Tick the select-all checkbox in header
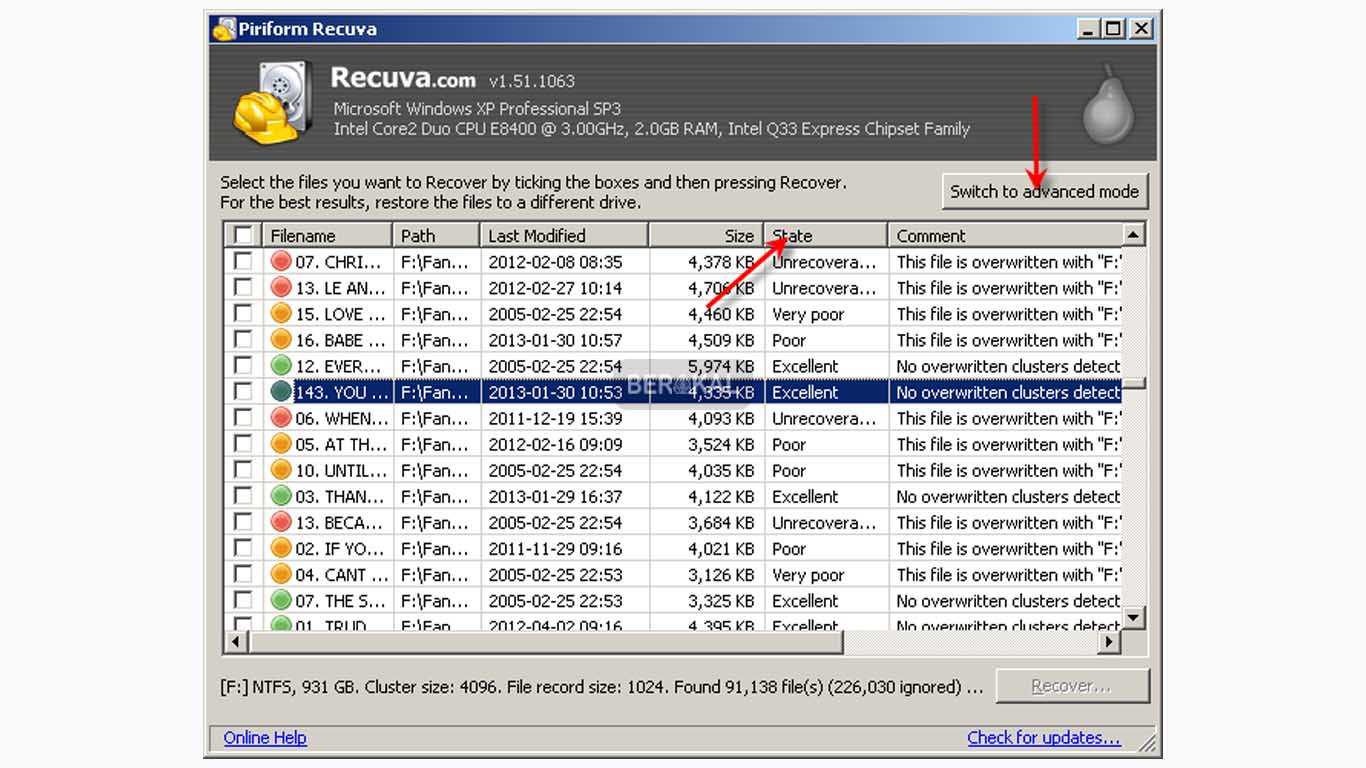This screenshot has width=1366, height=768. tap(243, 236)
